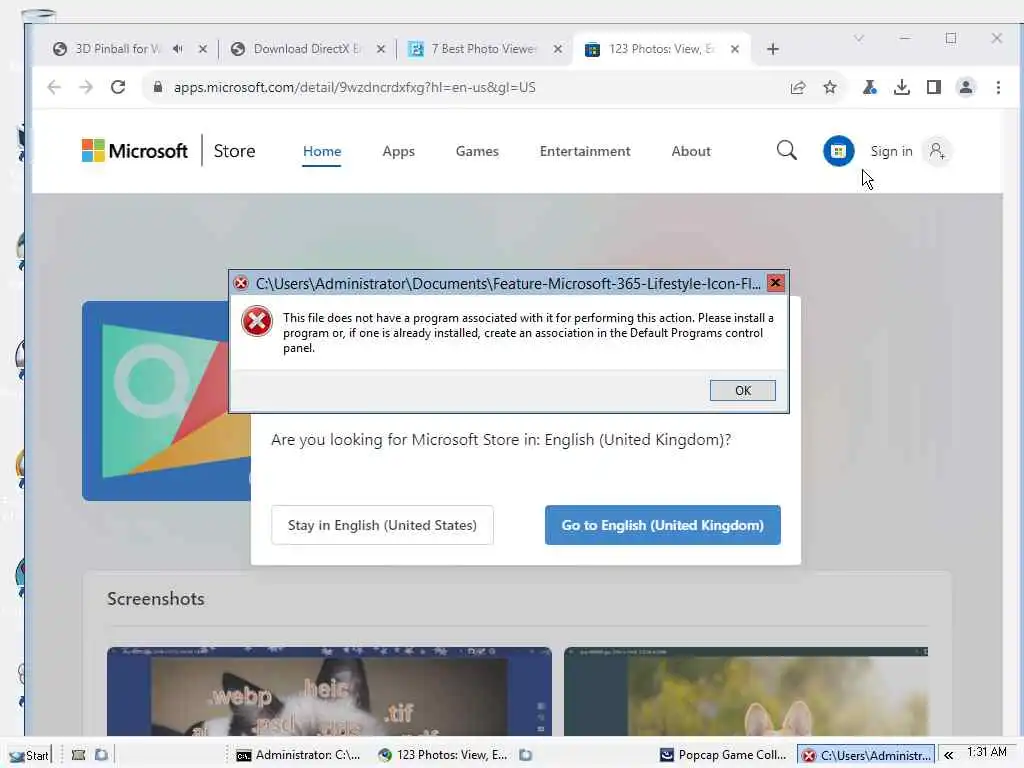The height and width of the screenshot is (768, 1024).
Task: Expand the system tray hidden icons
Action: tap(948, 755)
